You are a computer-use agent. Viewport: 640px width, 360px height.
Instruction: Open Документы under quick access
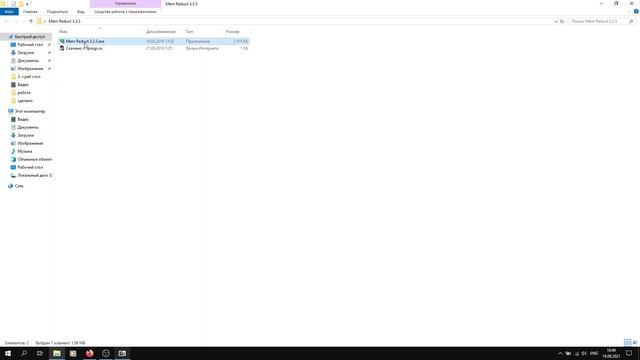click(x=28, y=60)
